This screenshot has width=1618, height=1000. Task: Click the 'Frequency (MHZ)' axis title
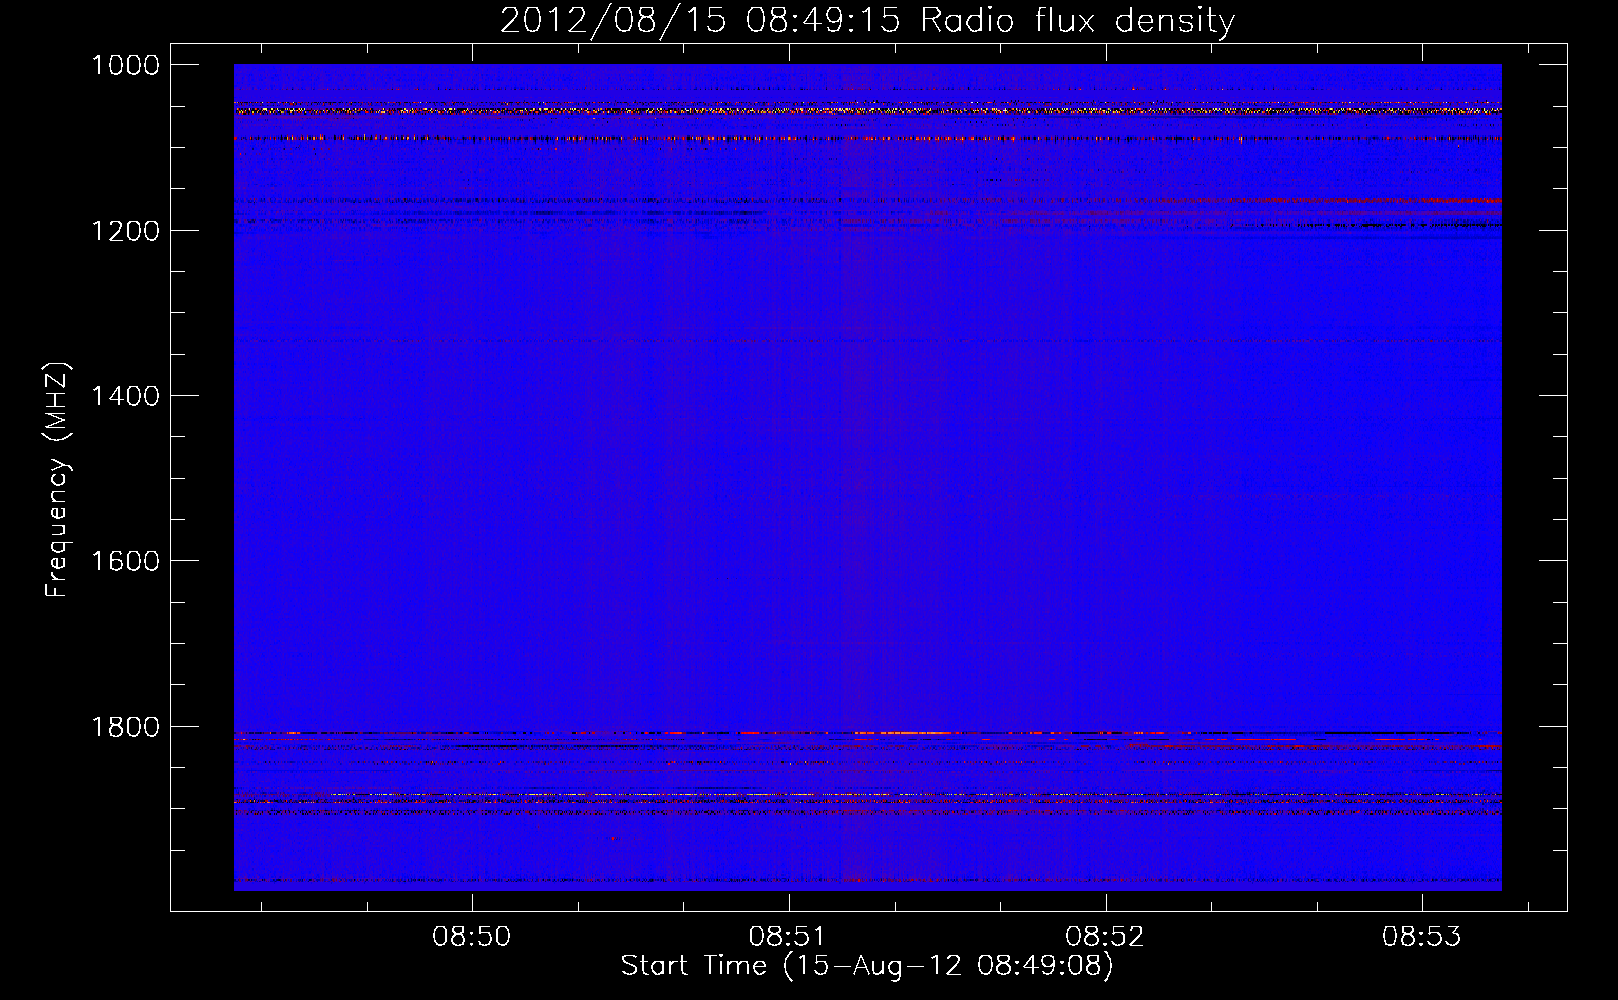[57, 480]
